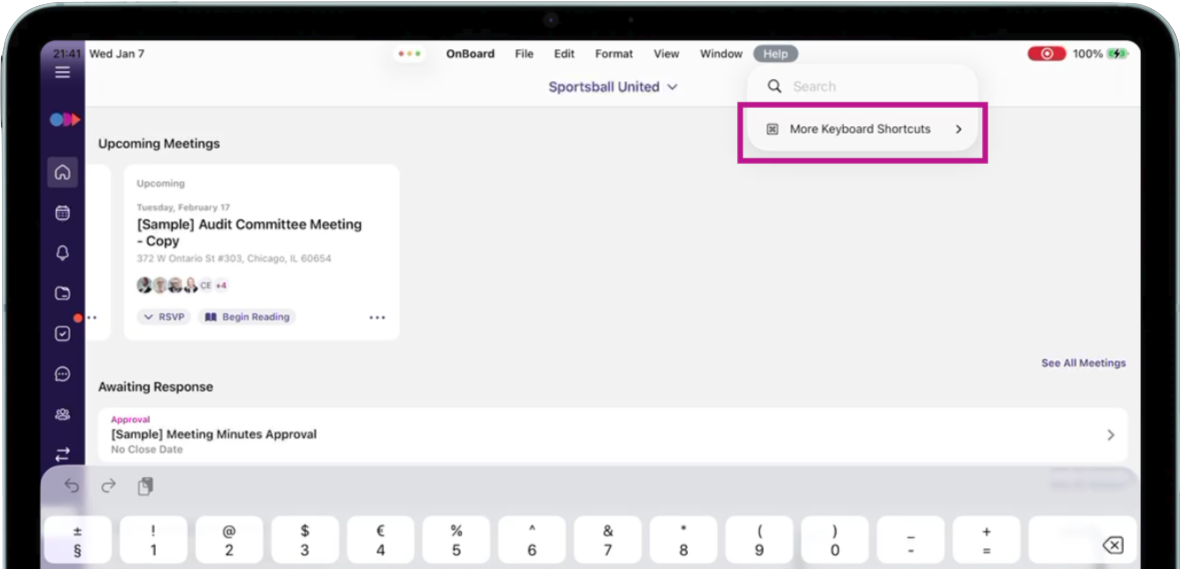This screenshot has height=569, width=1180.
Task: Open the notifications bell in the sidebar
Action: [62, 253]
